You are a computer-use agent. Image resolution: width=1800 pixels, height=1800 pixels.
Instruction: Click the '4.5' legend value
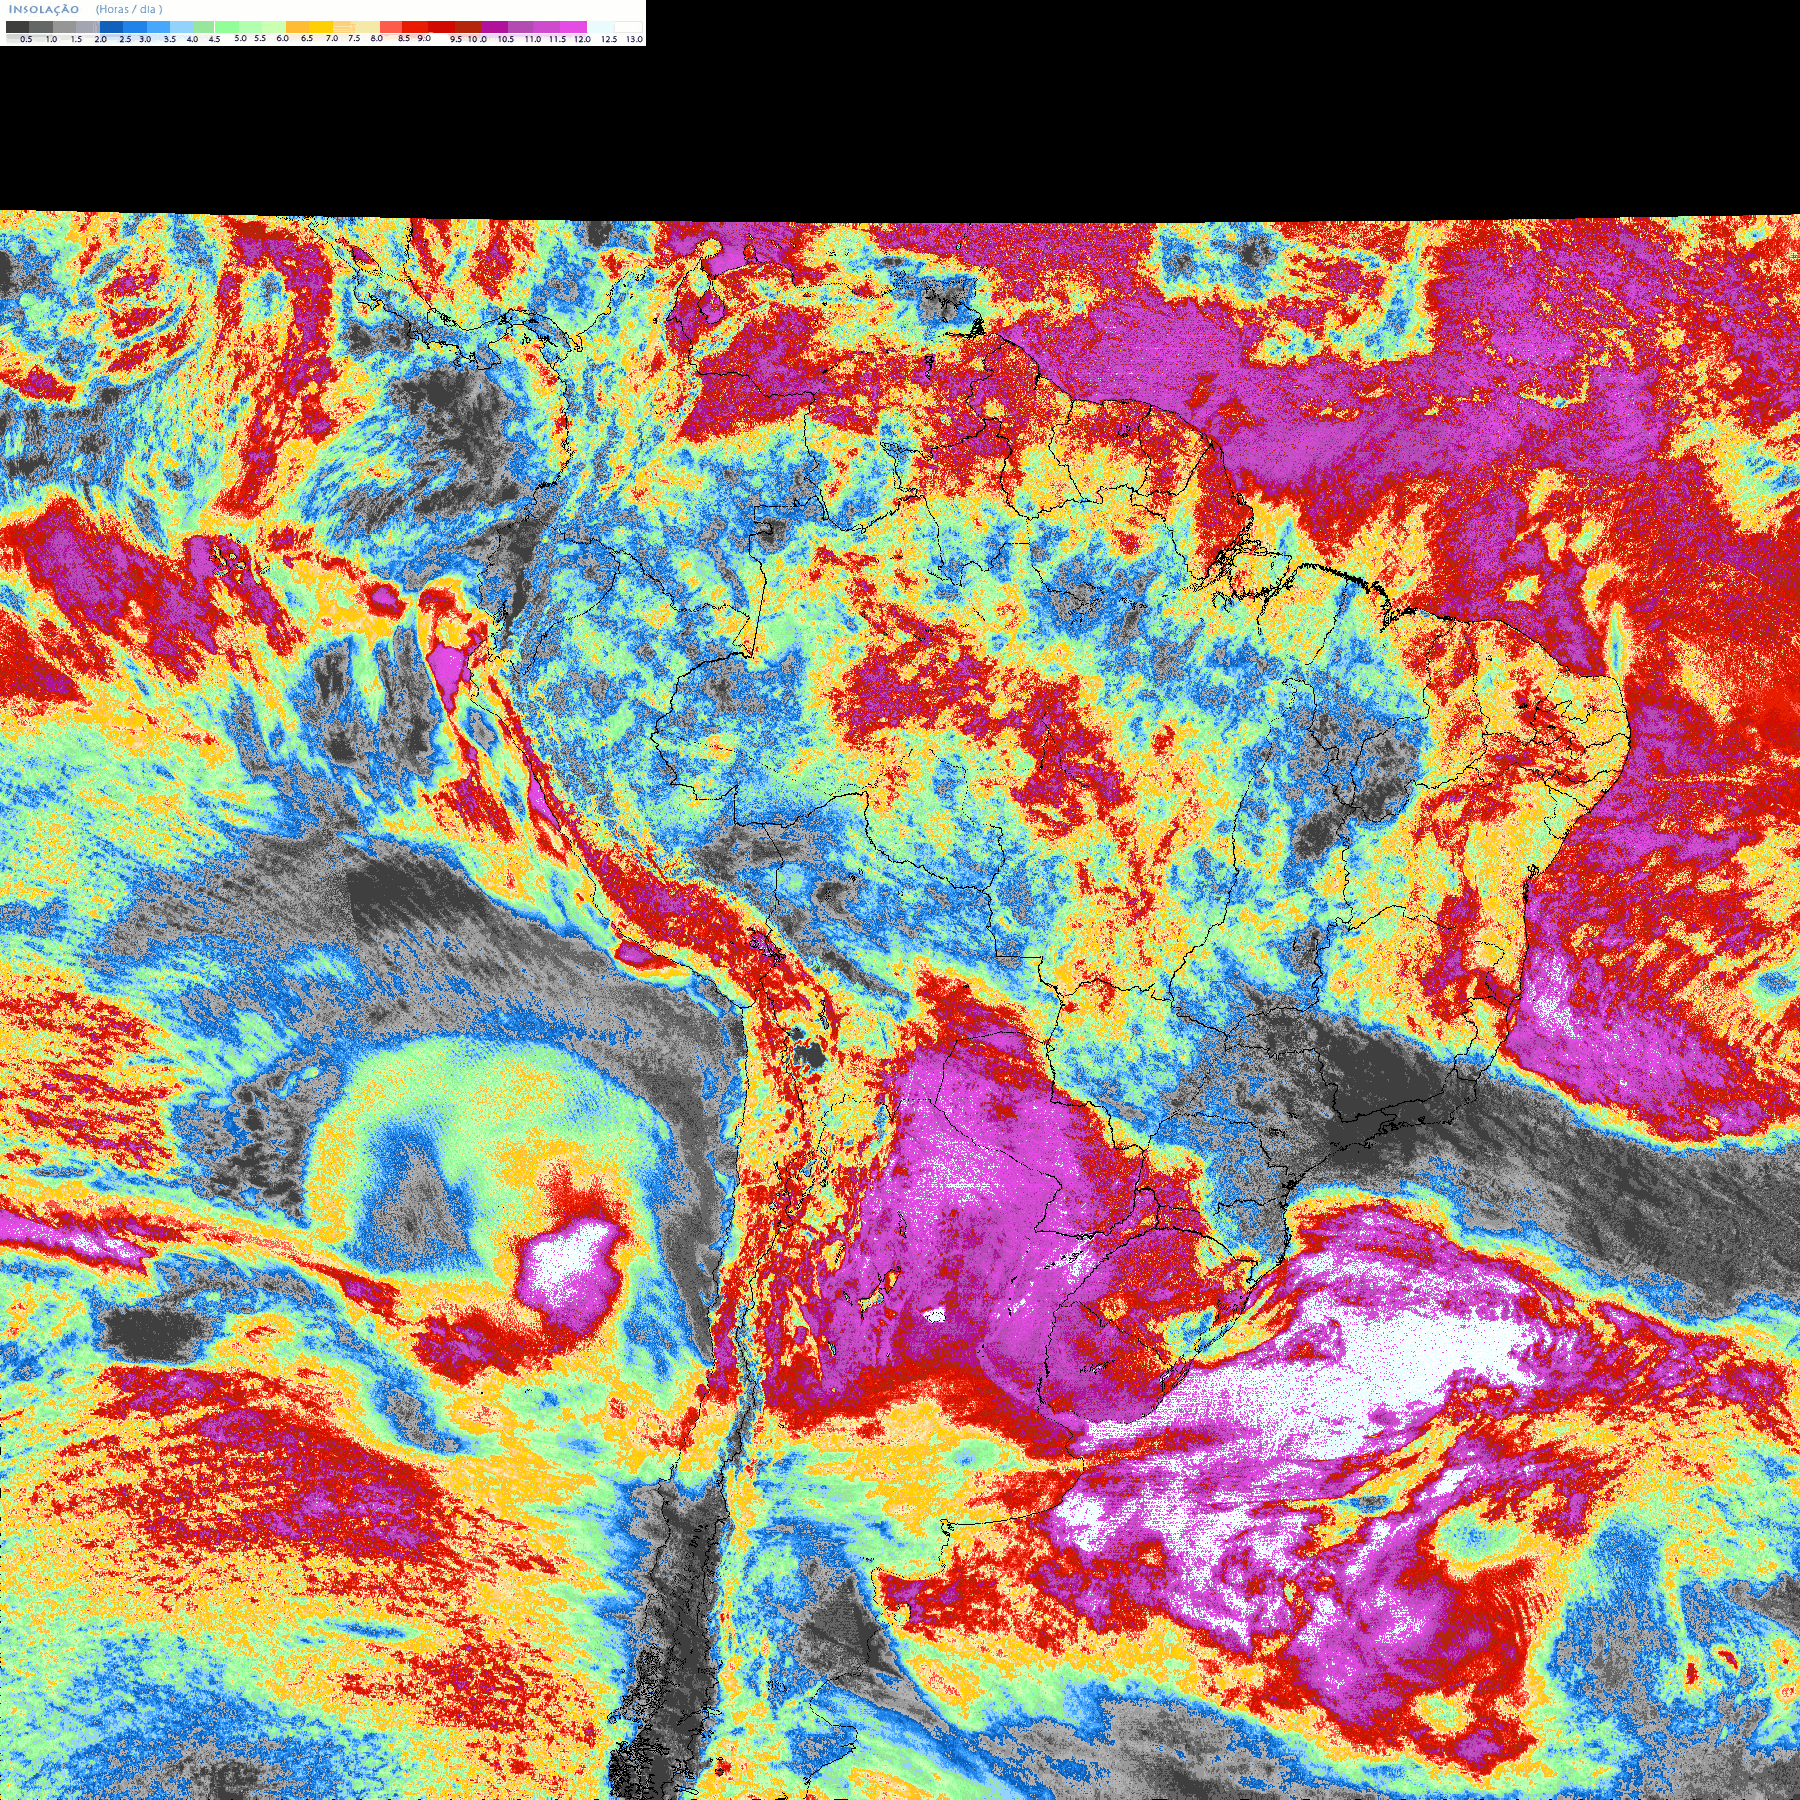point(214,39)
